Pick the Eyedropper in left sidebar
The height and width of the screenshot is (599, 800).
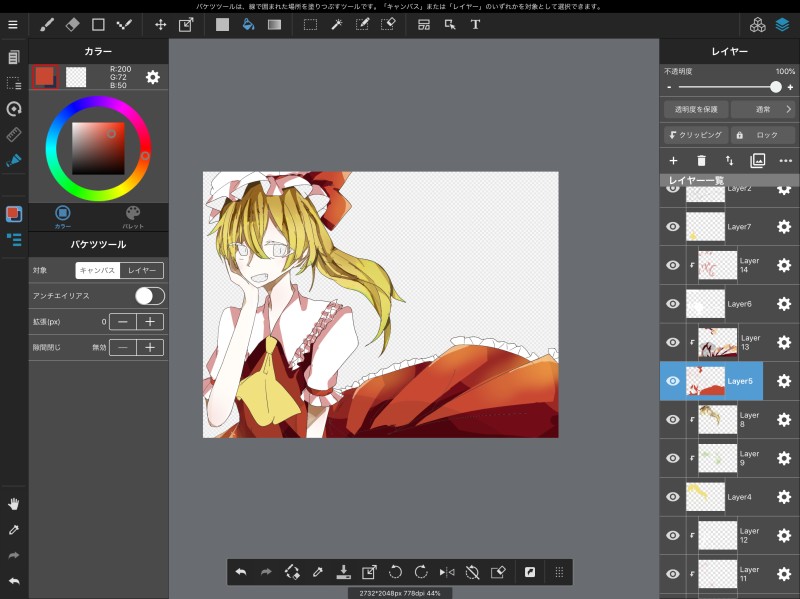click(x=14, y=530)
